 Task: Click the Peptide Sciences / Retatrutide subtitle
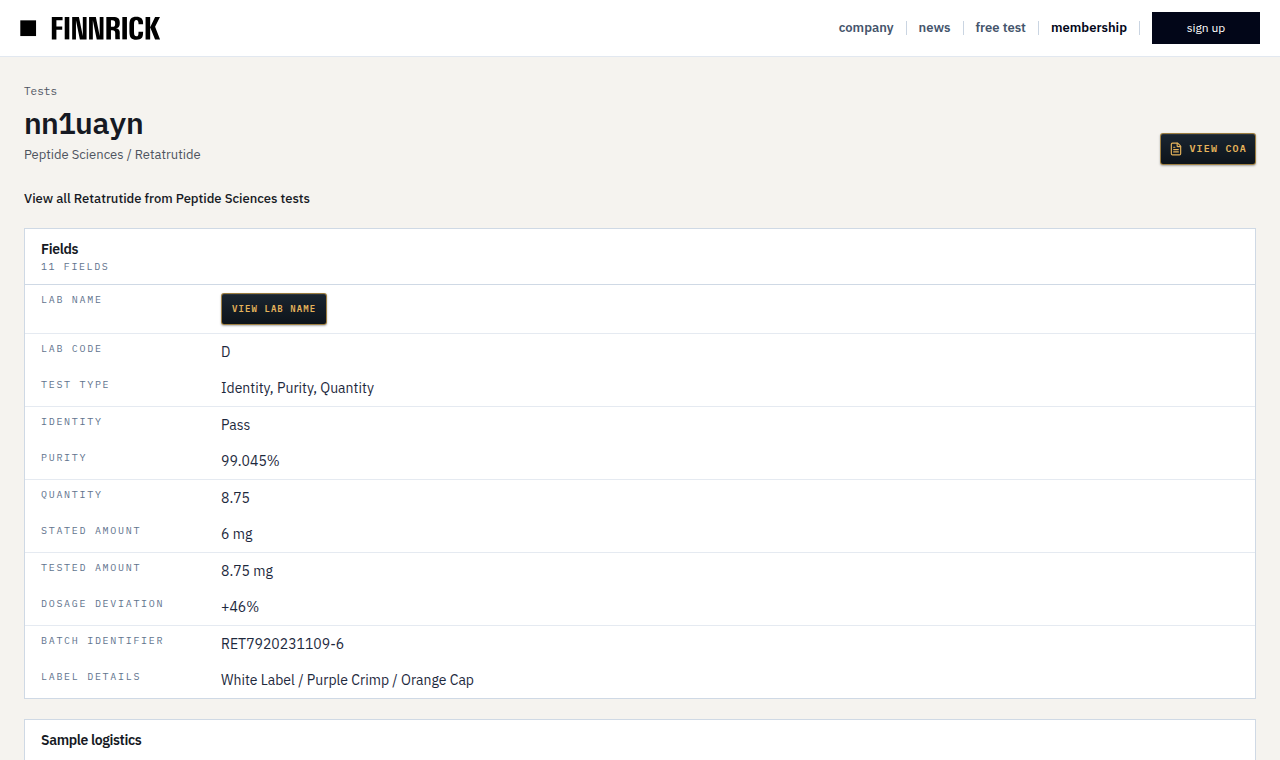tap(112, 155)
